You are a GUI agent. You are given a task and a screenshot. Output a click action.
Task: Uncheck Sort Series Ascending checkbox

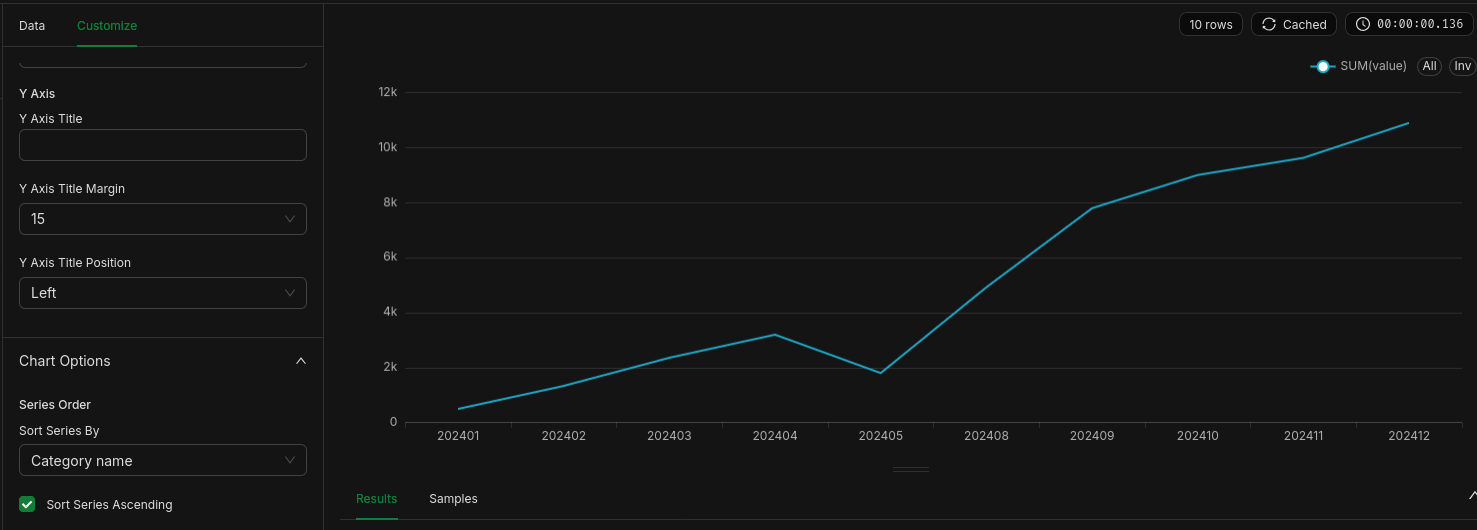pos(28,504)
